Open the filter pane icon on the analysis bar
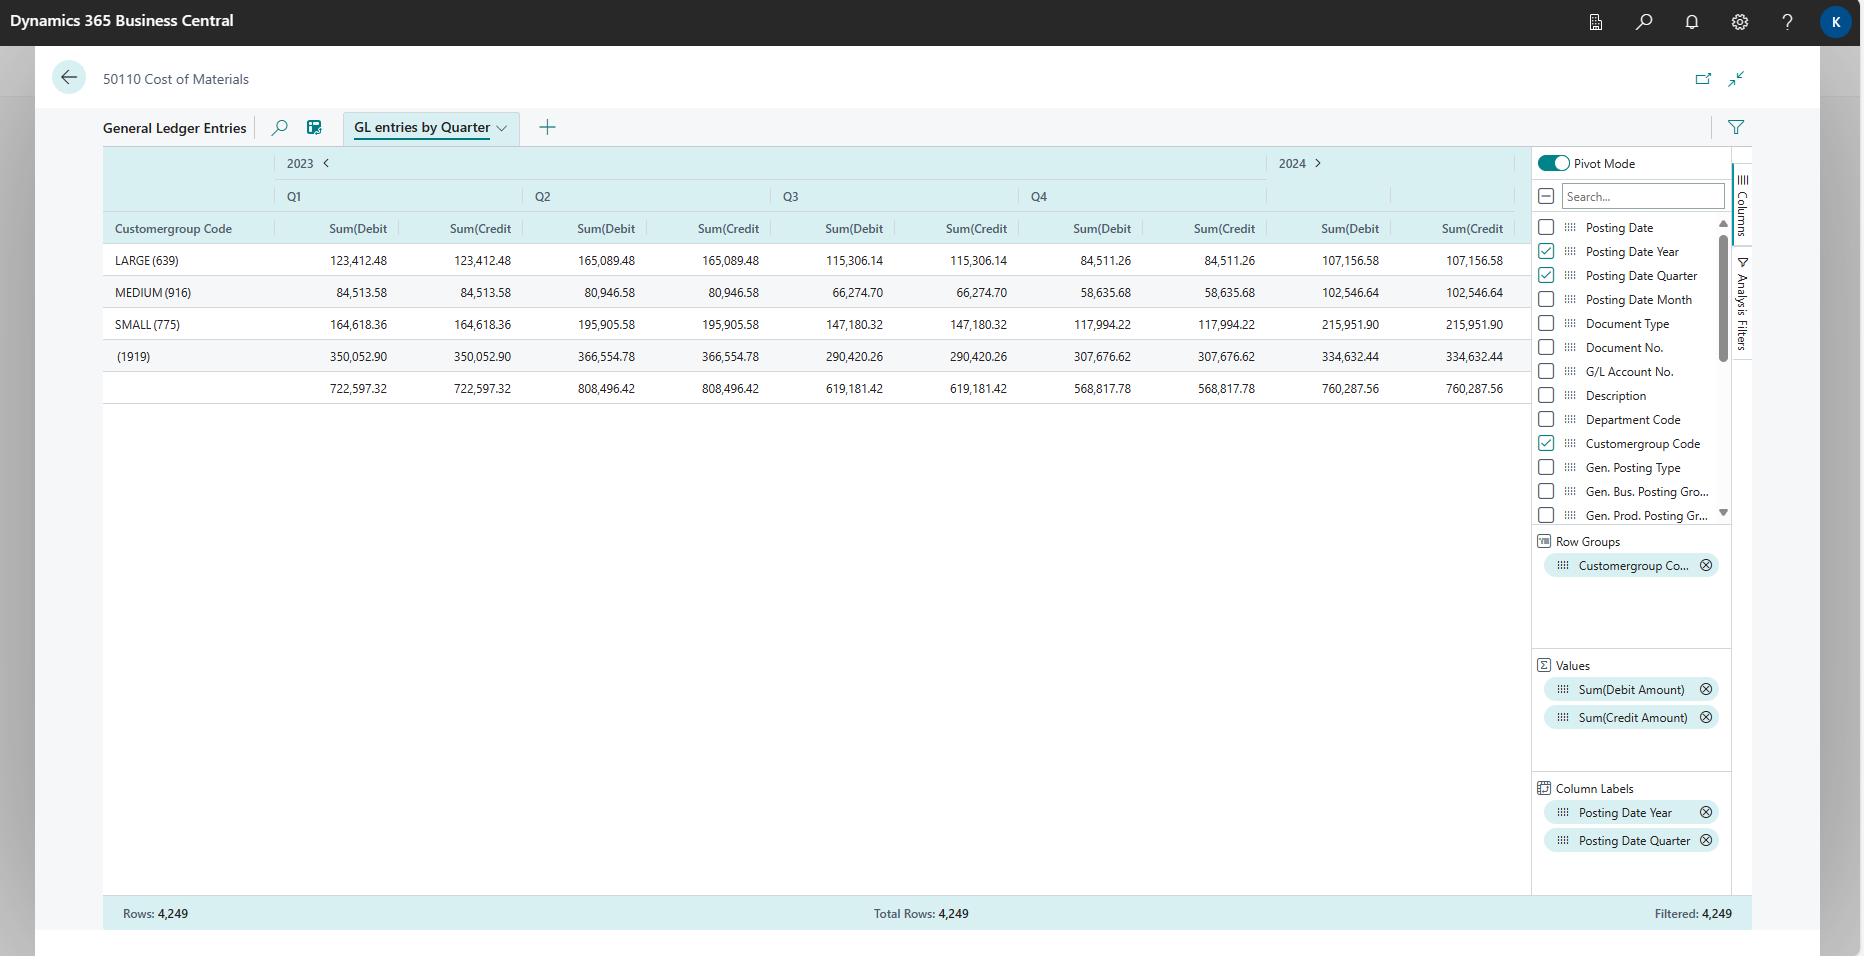This screenshot has width=1864, height=956. pos(1737,128)
